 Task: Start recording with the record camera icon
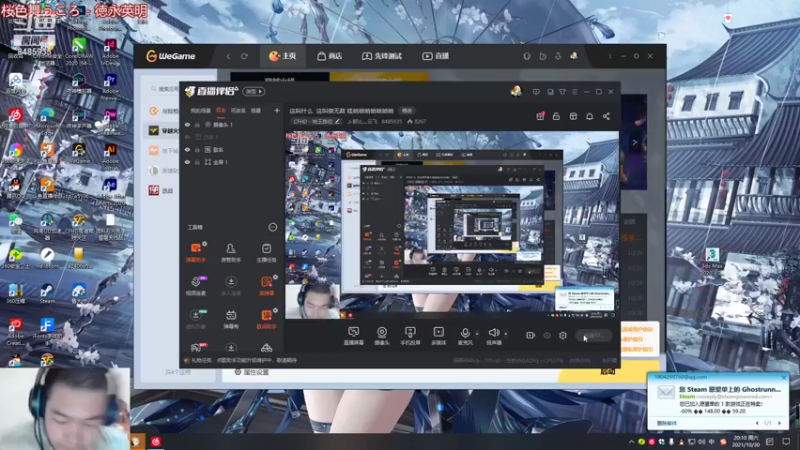point(531,335)
